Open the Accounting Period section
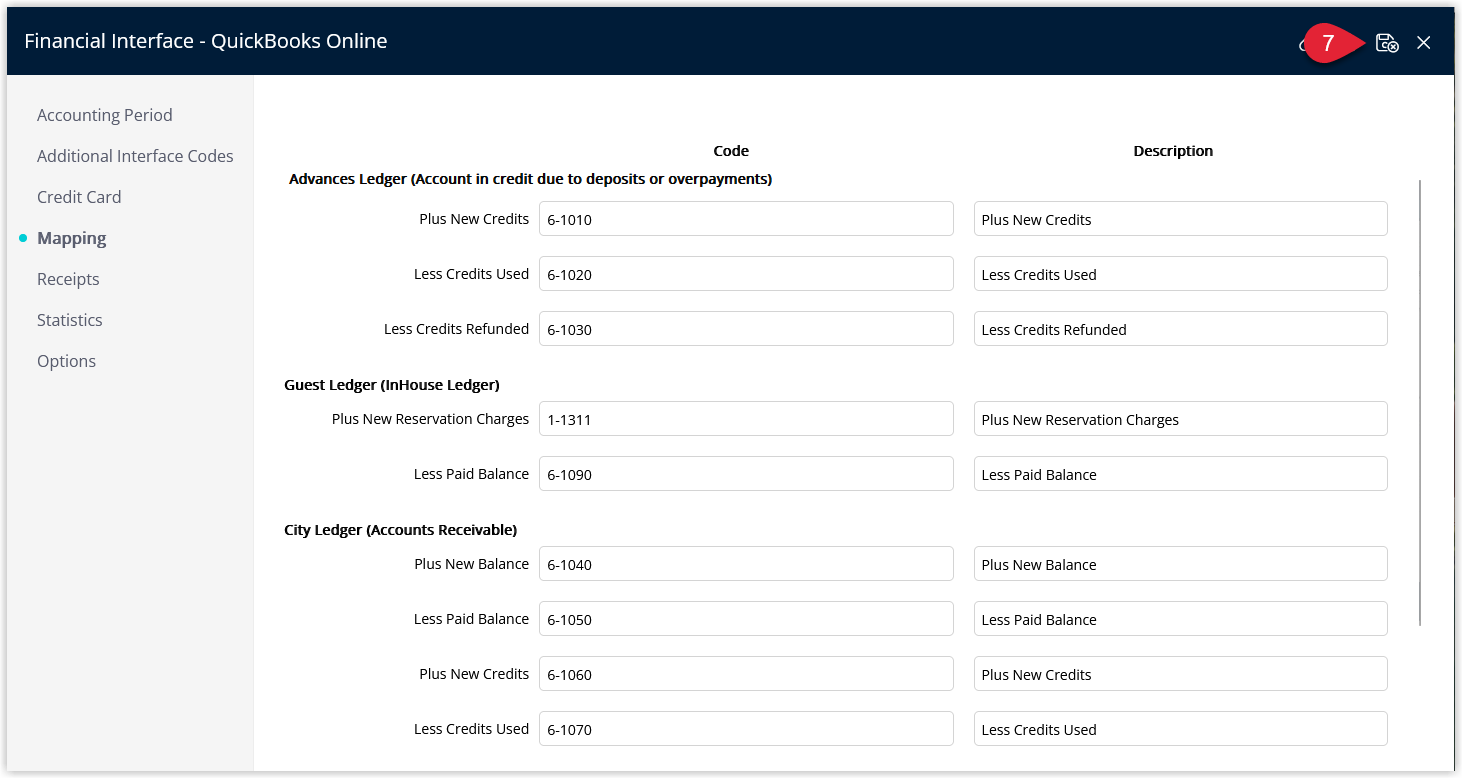 105,115
